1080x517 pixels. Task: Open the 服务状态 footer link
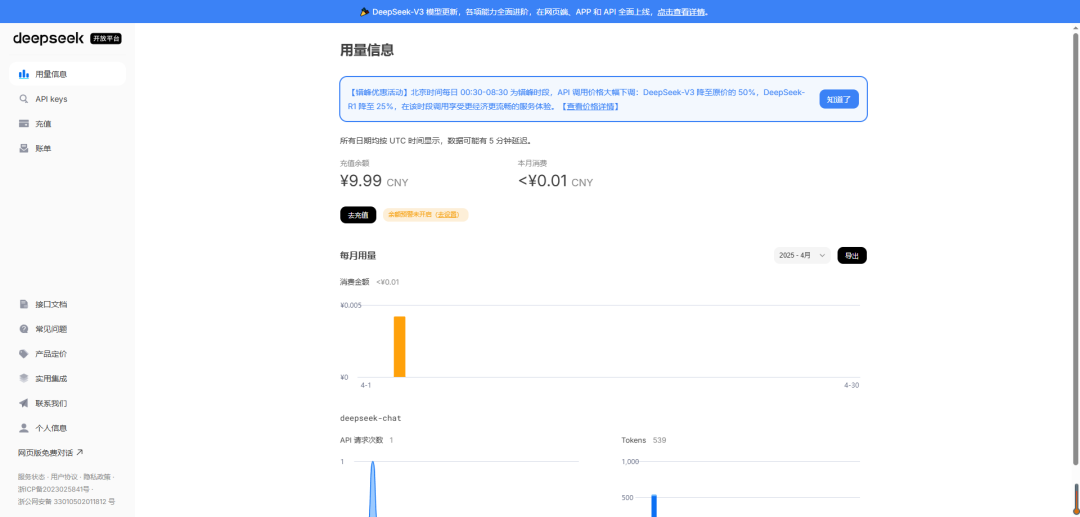pos(31,476)
